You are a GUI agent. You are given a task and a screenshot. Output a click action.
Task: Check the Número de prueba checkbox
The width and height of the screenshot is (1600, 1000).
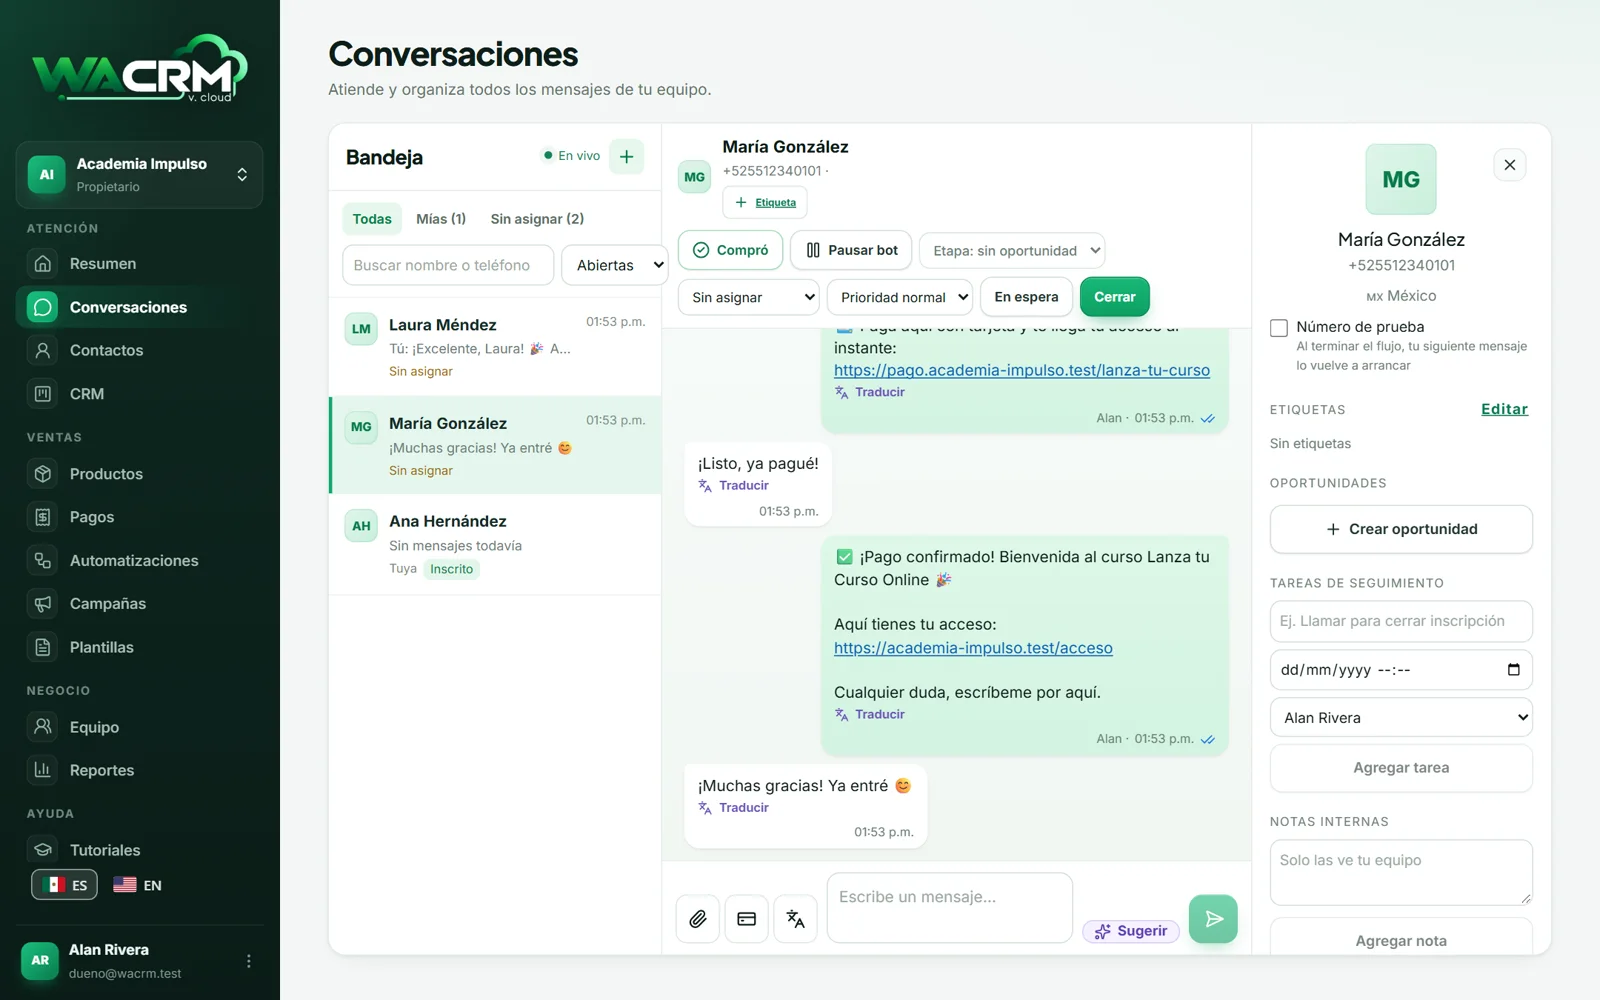click(x=1279, y=328)
